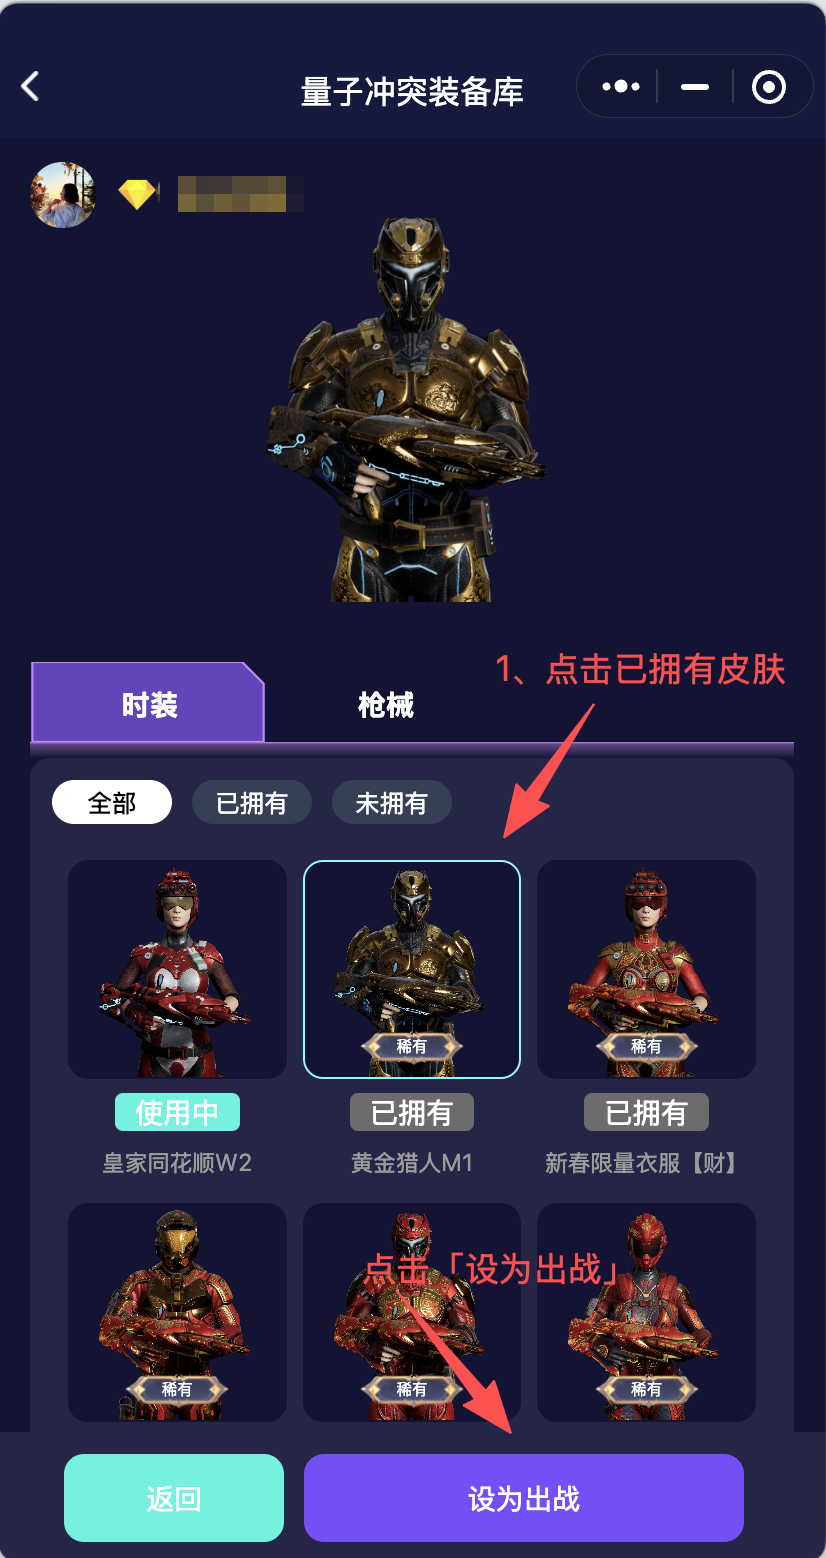The height and width of the screenshot is (1558, 826).
Task: Select the gold-helmet red armor skin in second row
Action: 177,1312
